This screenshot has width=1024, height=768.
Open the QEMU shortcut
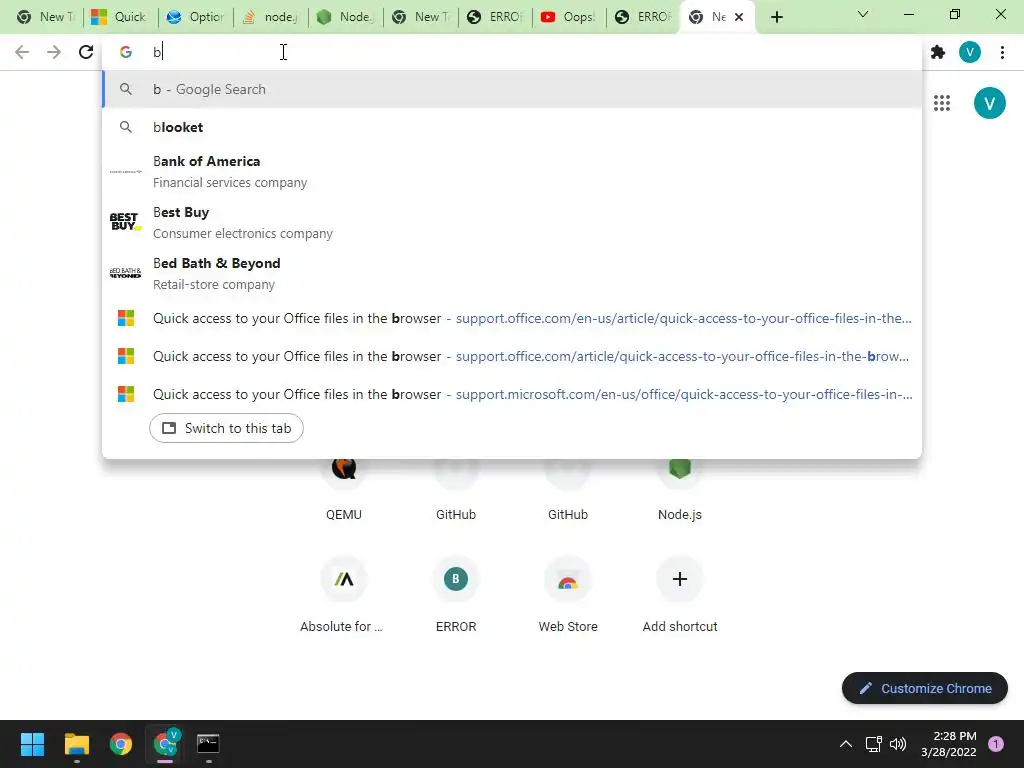[344, 488]
